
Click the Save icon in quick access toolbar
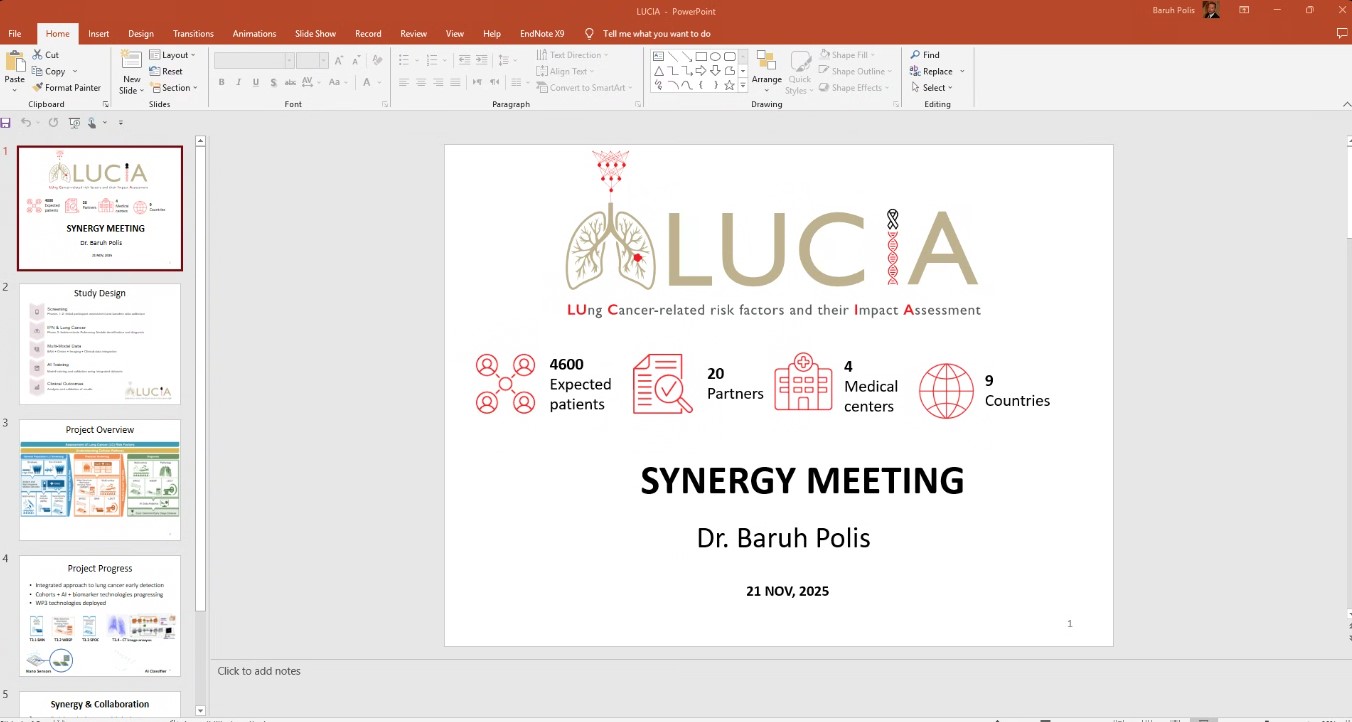coord(6,123)
